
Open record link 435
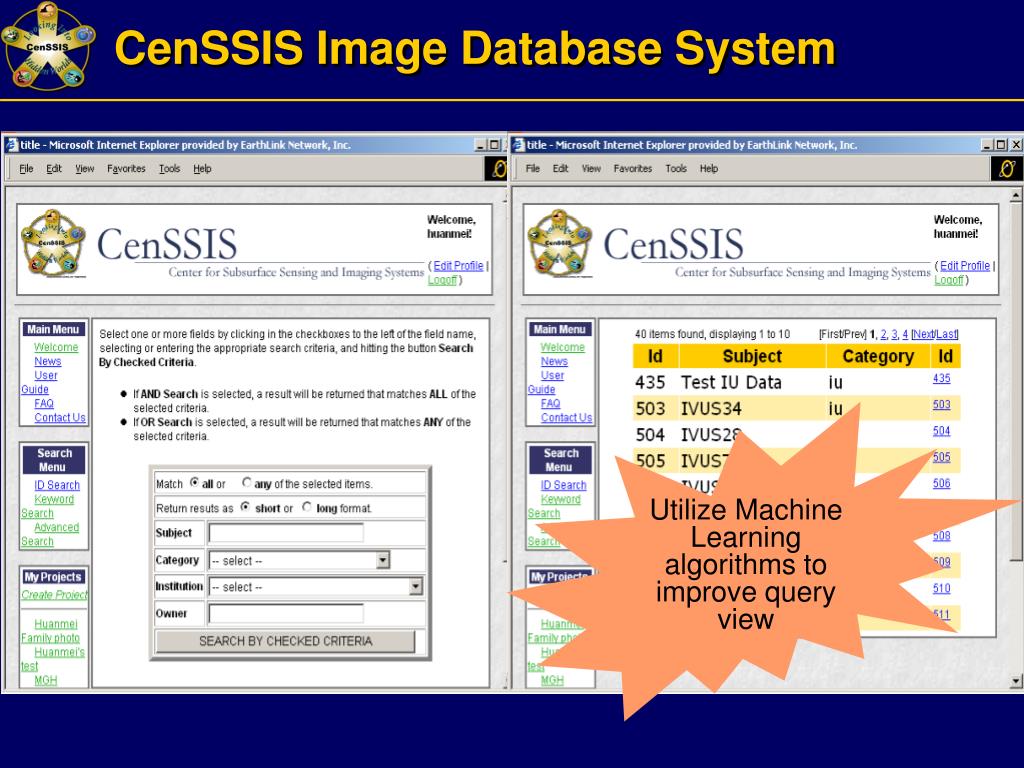[x=942, y=378]
